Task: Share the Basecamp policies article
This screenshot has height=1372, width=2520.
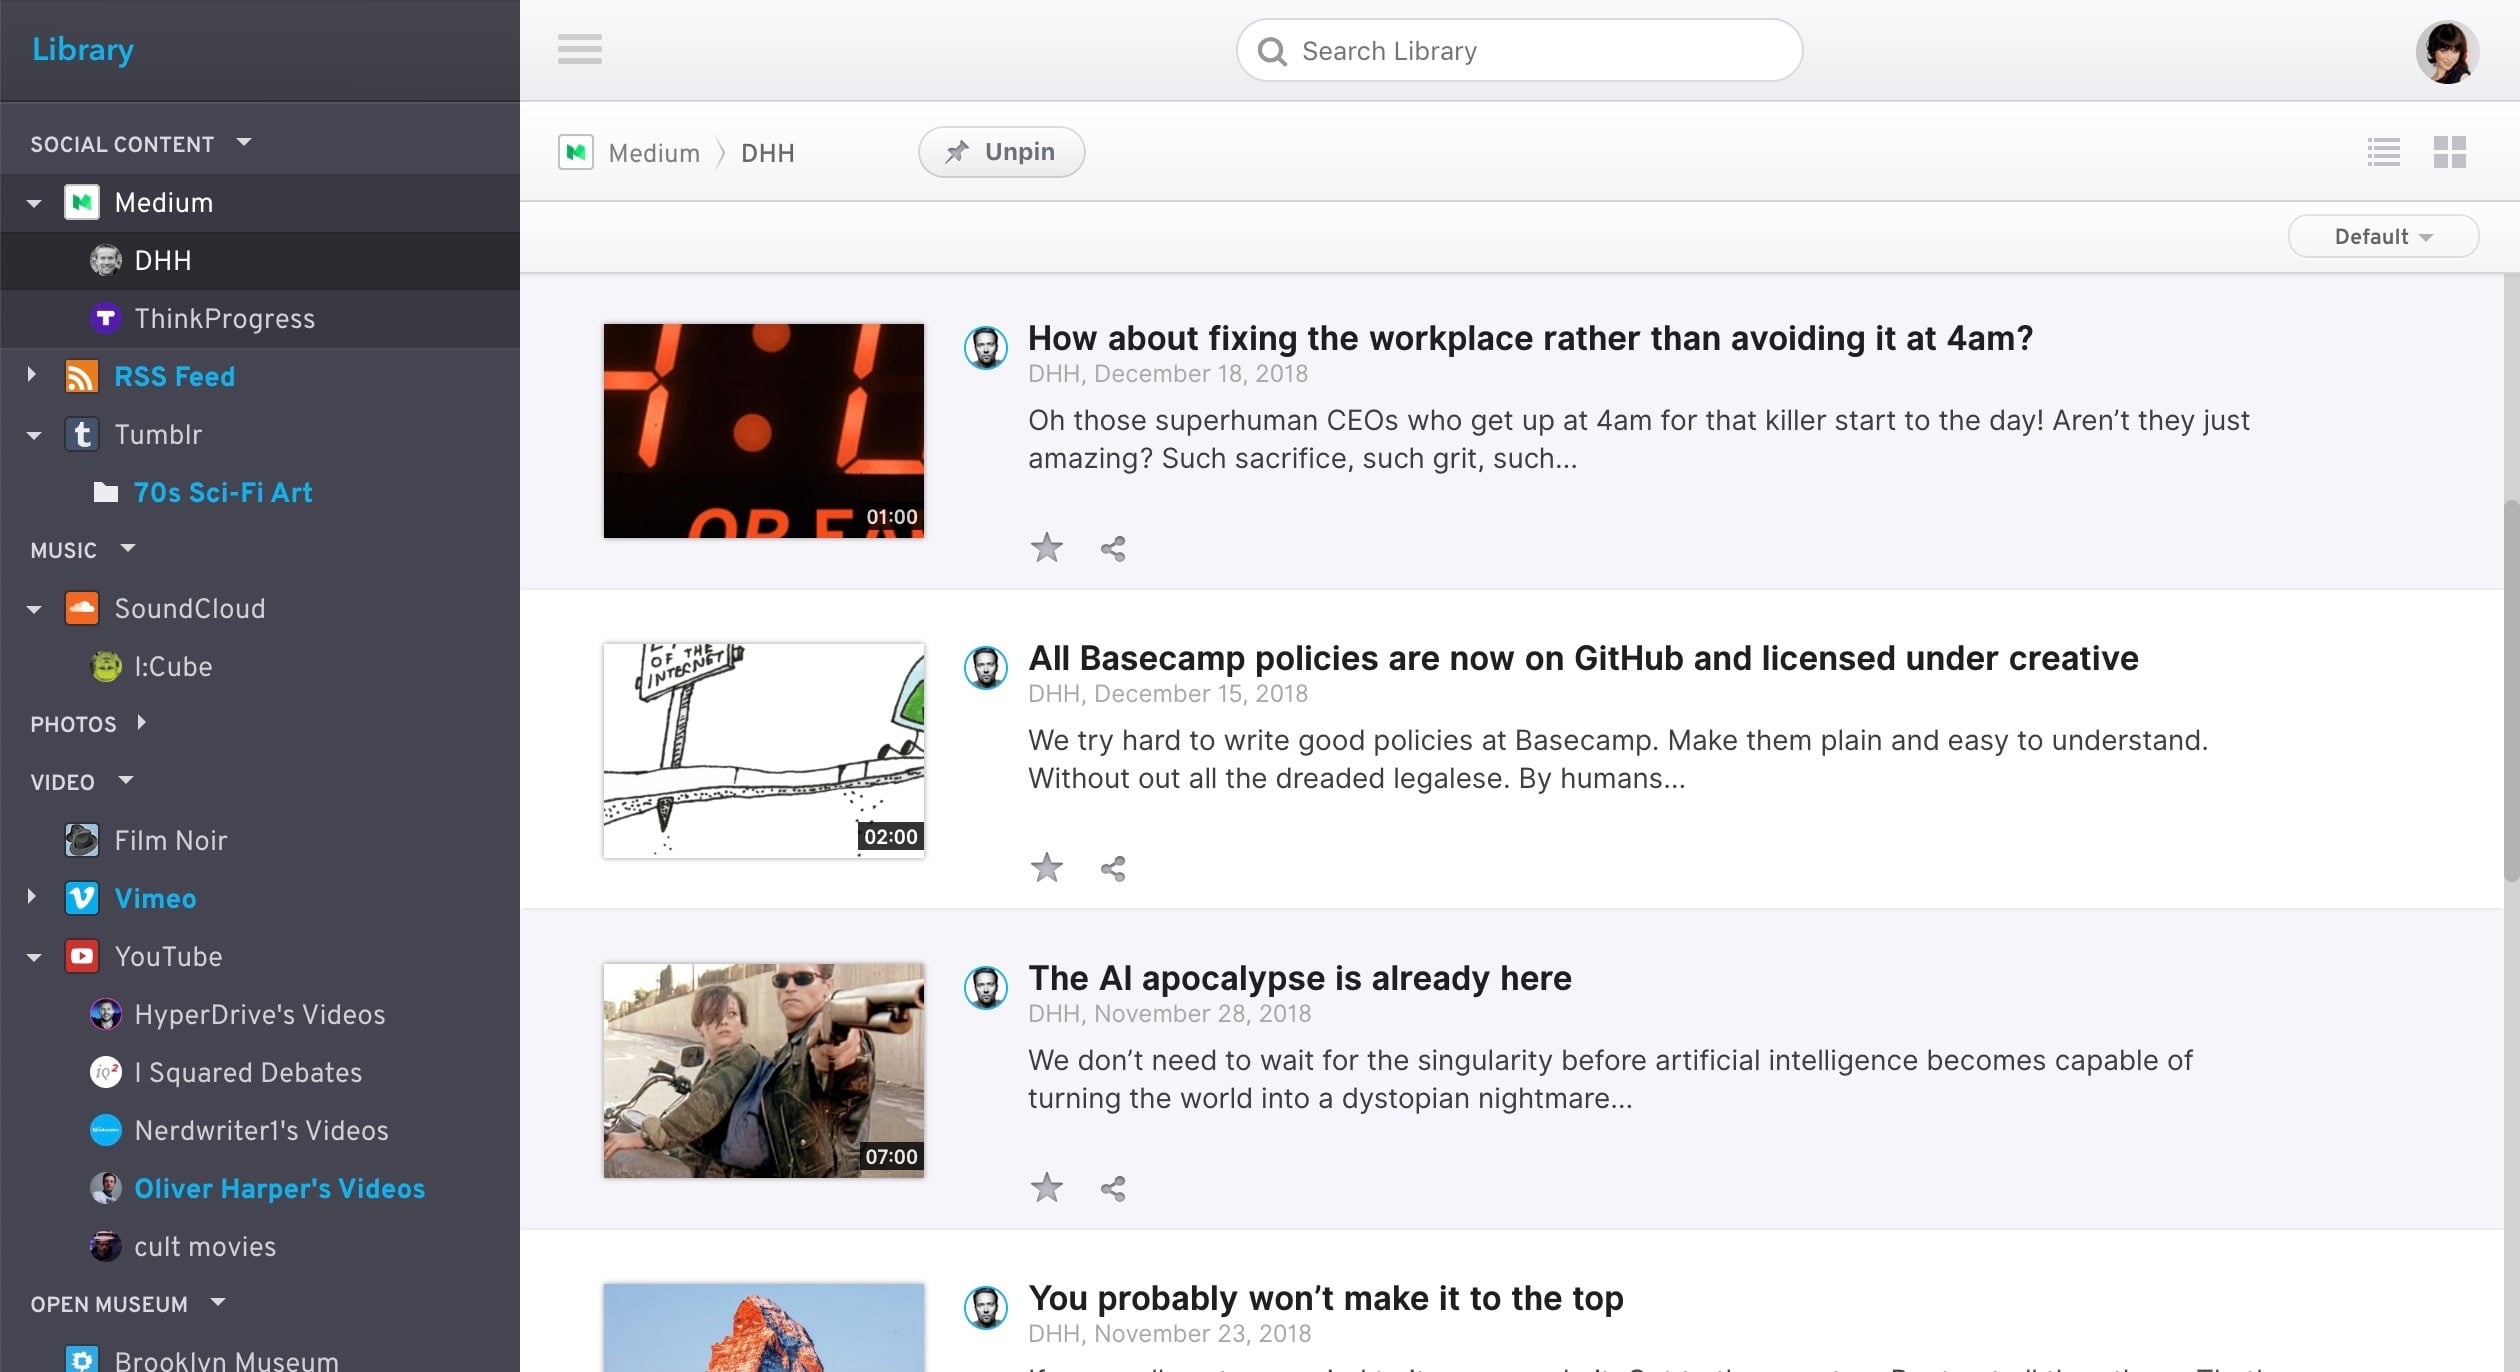Action: (x=1113, y=869)
